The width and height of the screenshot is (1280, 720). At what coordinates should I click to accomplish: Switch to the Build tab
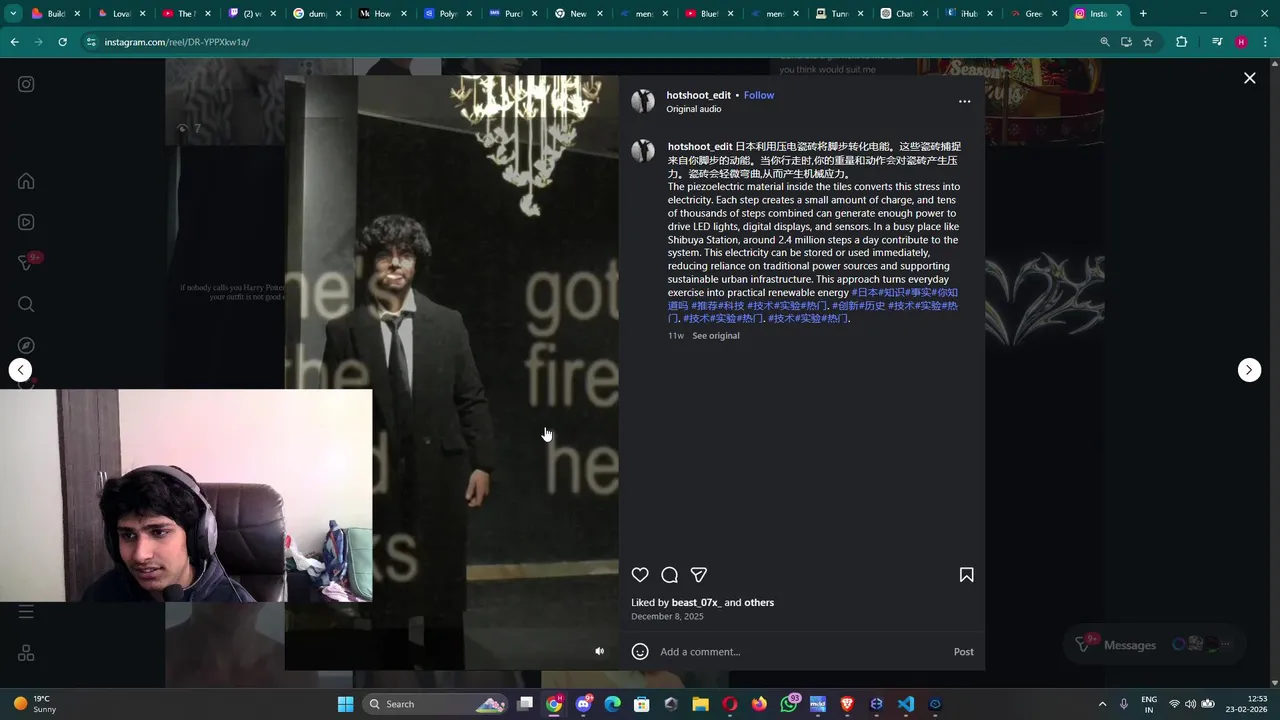55,14
